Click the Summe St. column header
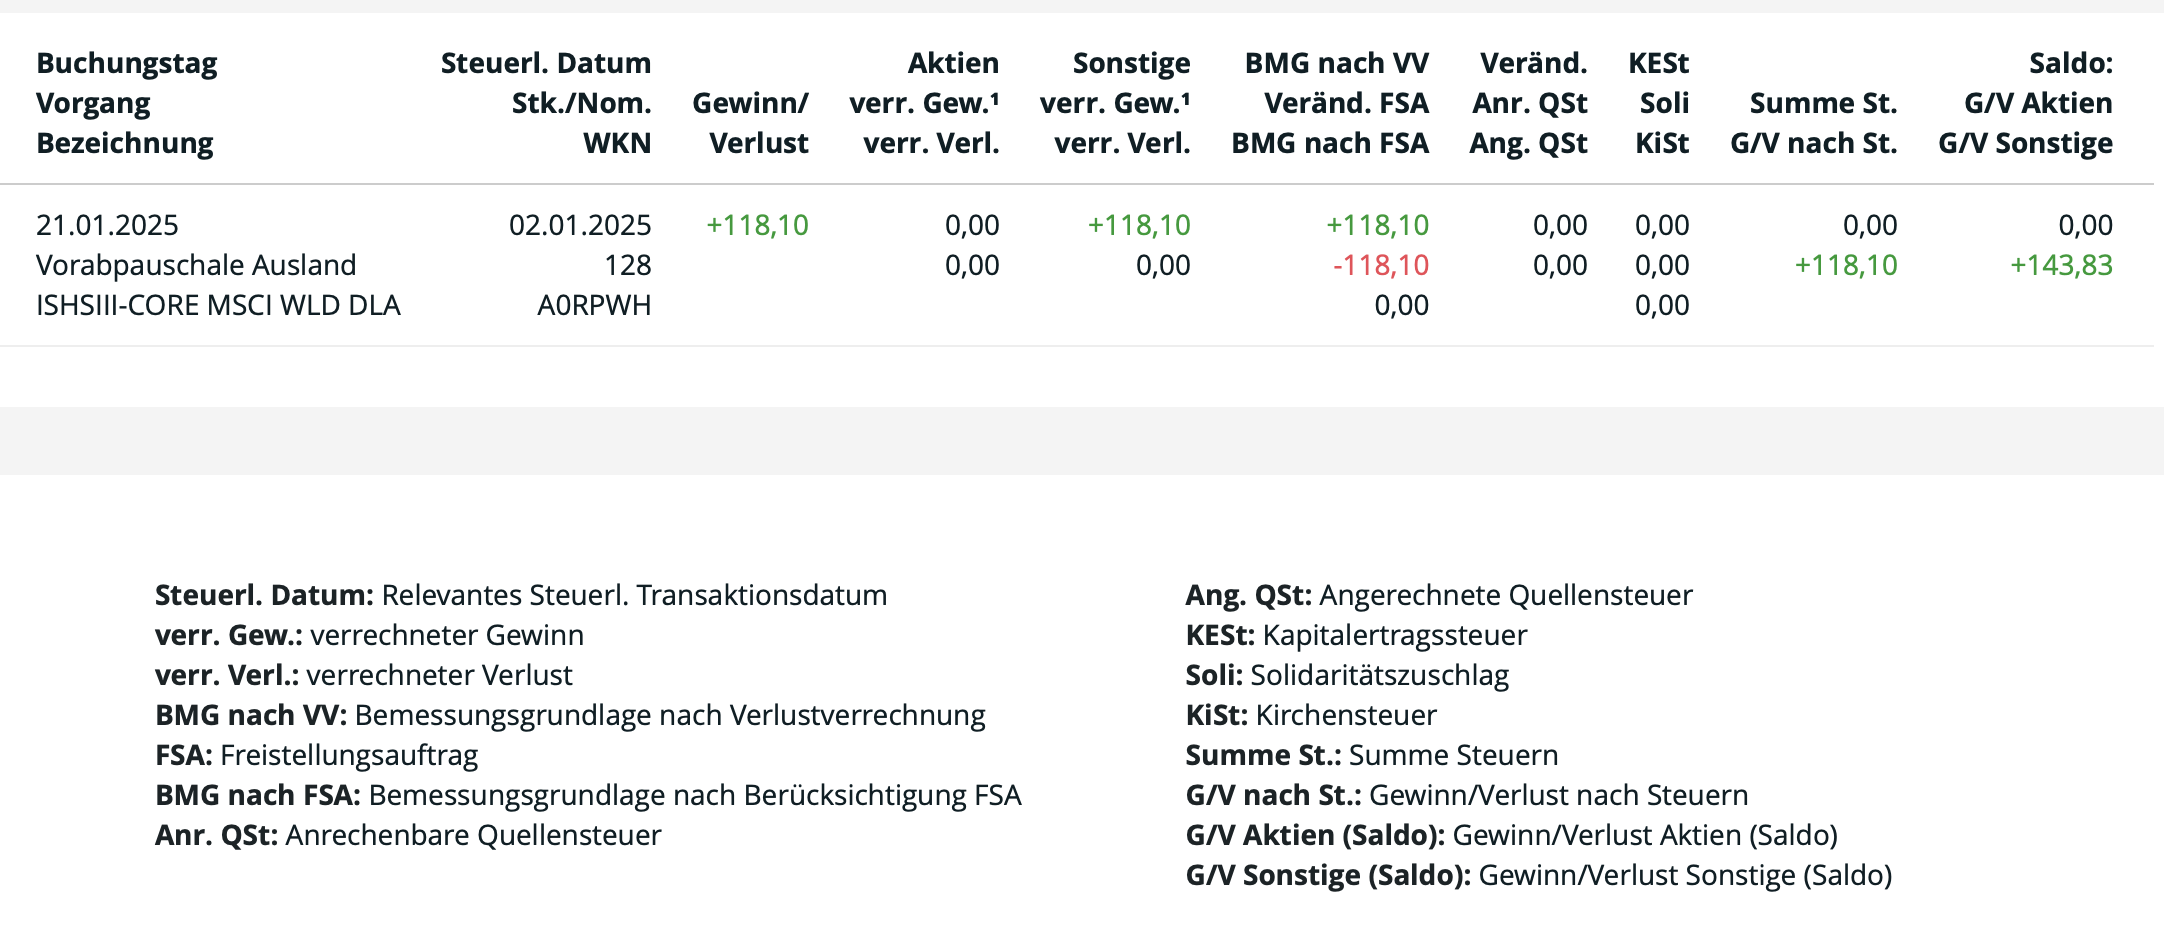2164x934 pixels. pyautogui.click(x=1822, y=103)
